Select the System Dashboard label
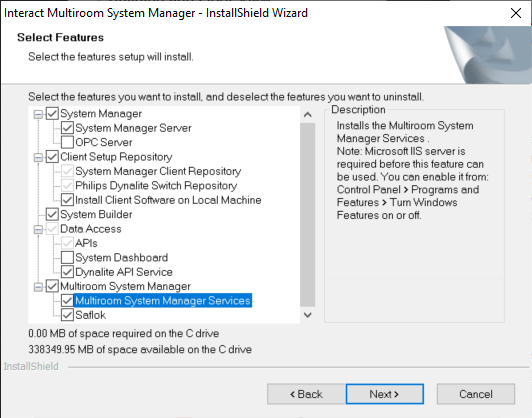The image size is (532, 418). pyautogui.click(x=121, y=258)
